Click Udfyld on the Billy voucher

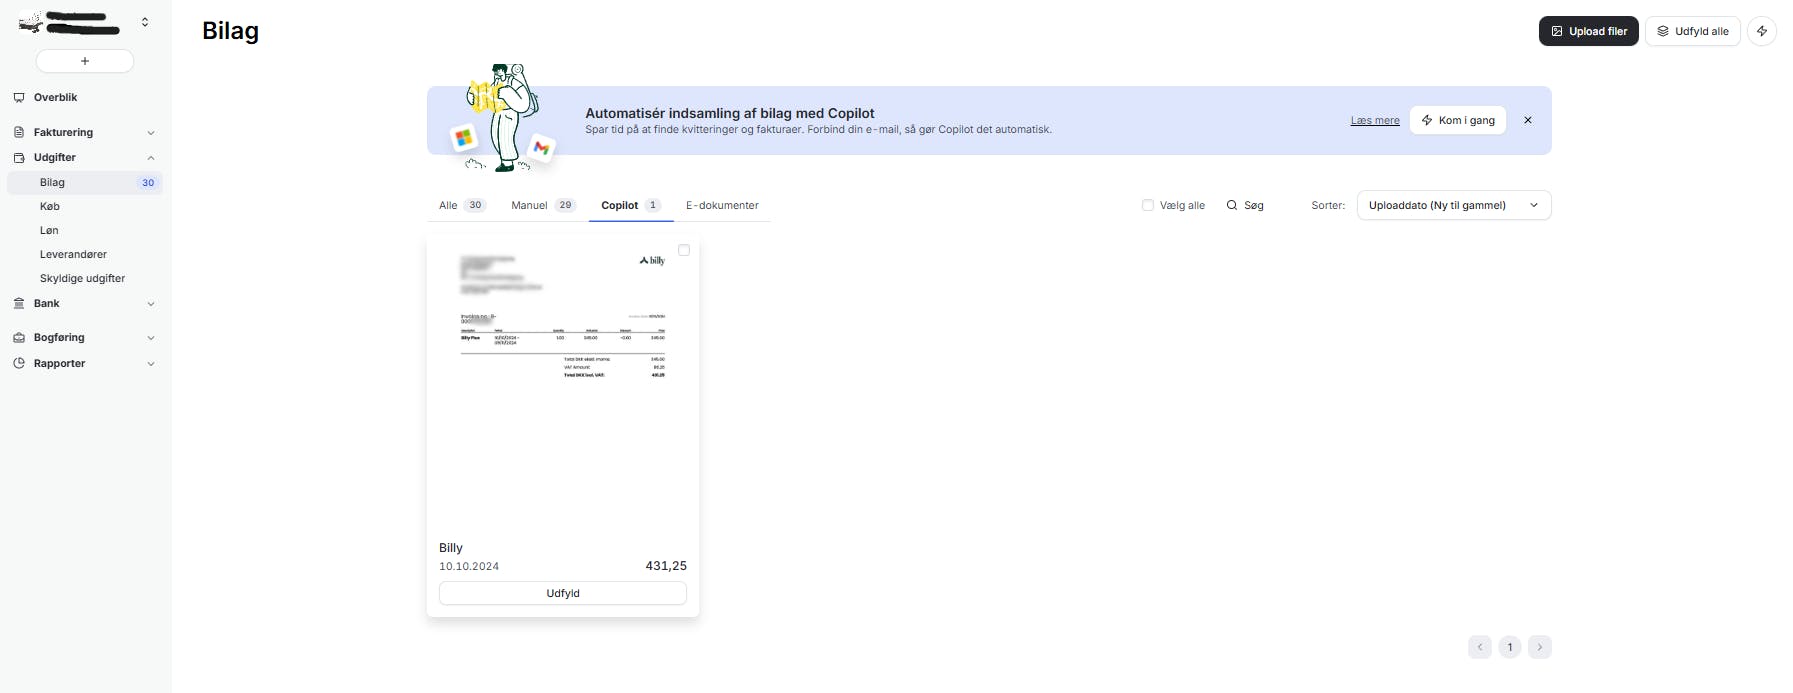563,593
